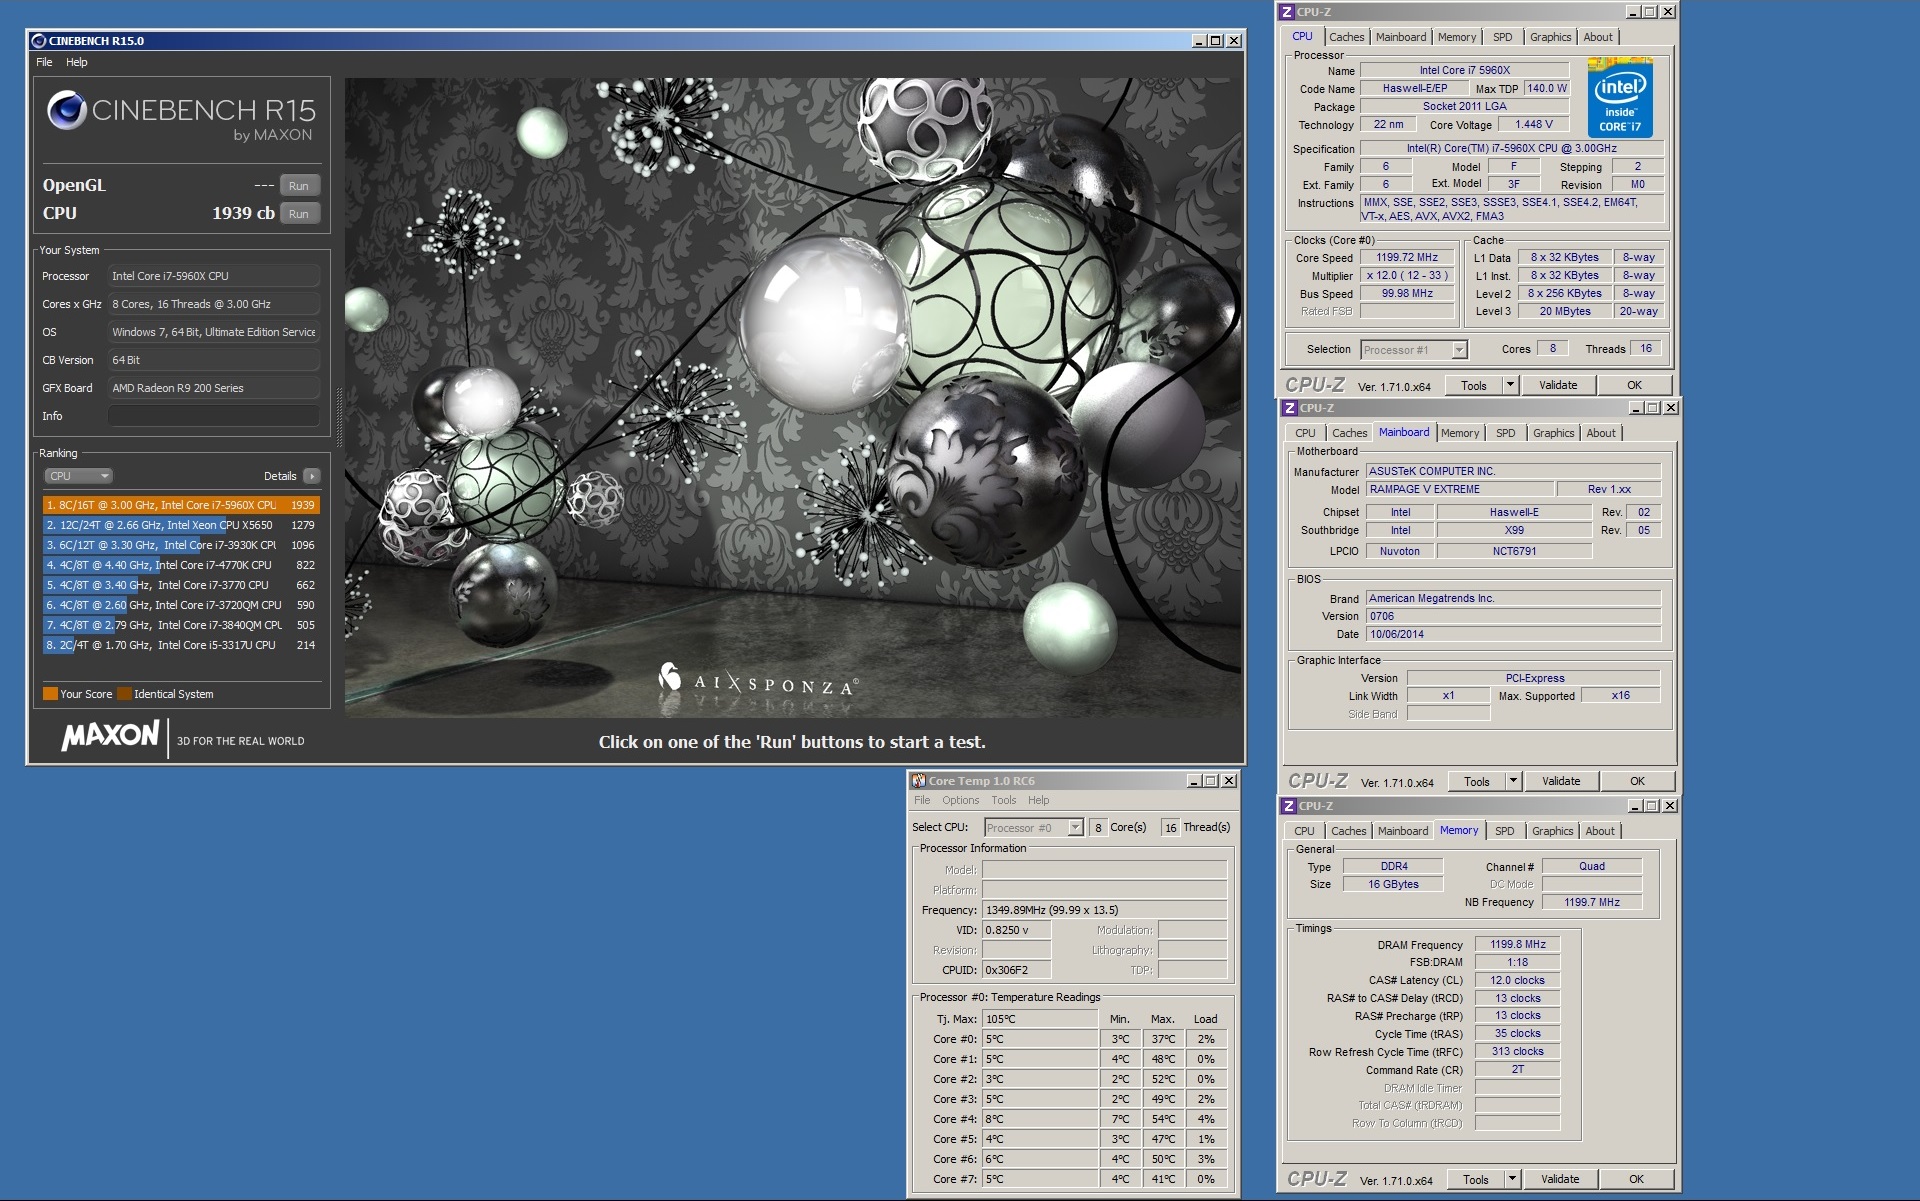Switch to Memory tab in top CPU-Z window
Image resolution: width=1920 pixels, height=1201 pixels.
click(1457, 37)
